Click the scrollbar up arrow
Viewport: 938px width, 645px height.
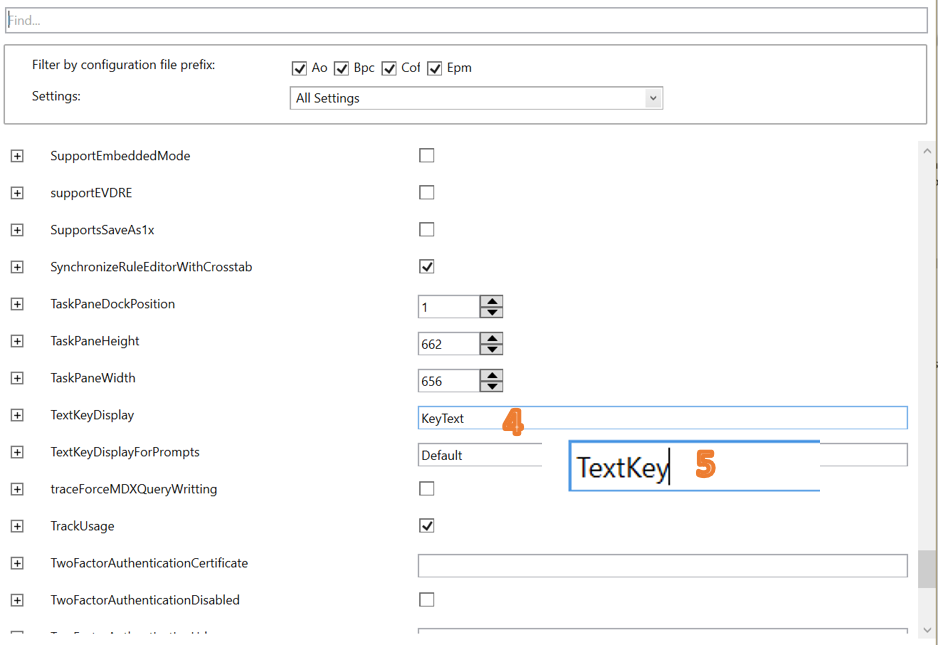[927, 151]
